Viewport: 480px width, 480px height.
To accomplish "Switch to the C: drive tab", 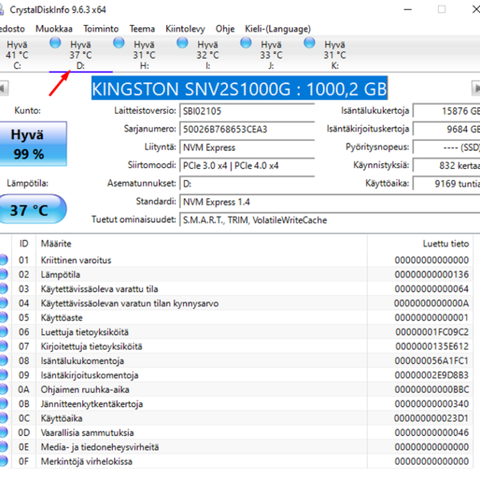I will [17, 55].
